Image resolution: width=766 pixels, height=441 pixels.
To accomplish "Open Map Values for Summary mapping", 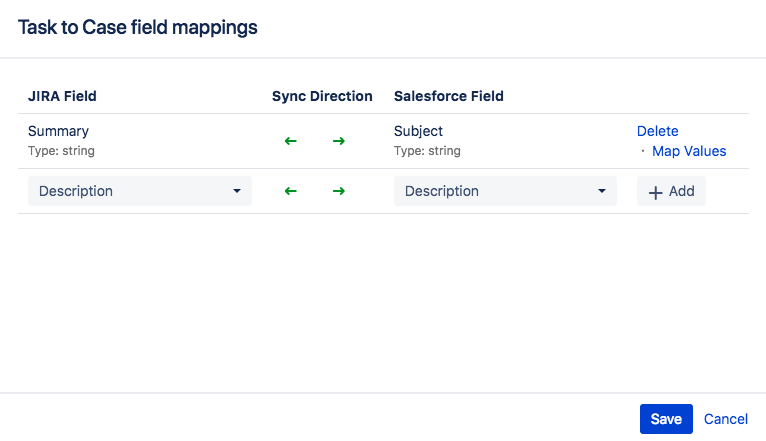I will [689, 151].
